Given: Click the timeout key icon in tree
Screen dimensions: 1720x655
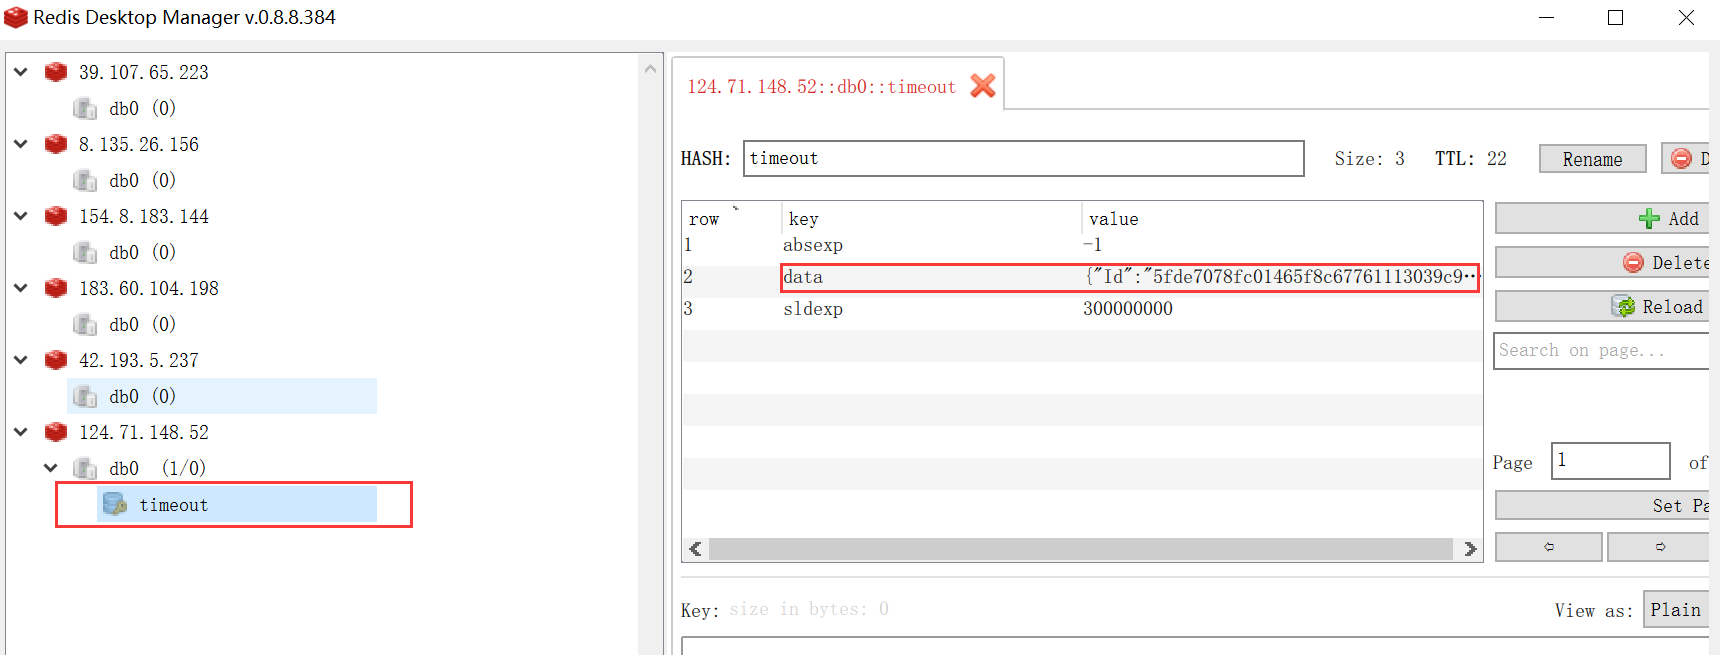Looking at the screenshot, I should [115, 504].
